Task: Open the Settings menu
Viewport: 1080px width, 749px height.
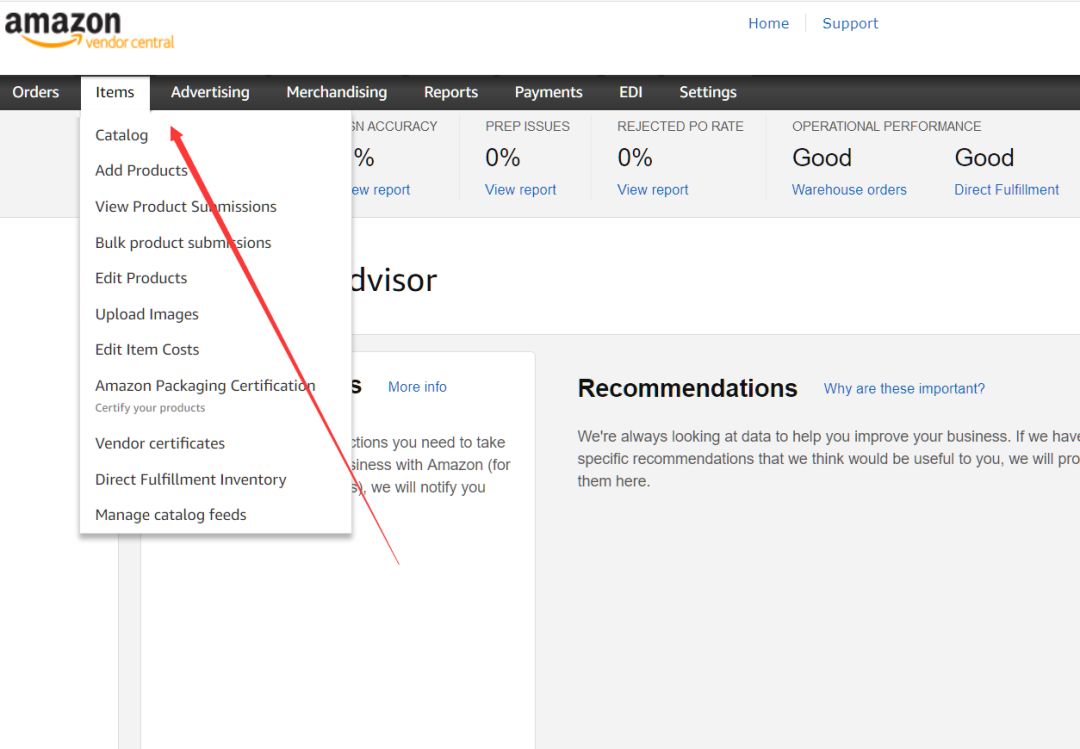Action: (708, 92)
